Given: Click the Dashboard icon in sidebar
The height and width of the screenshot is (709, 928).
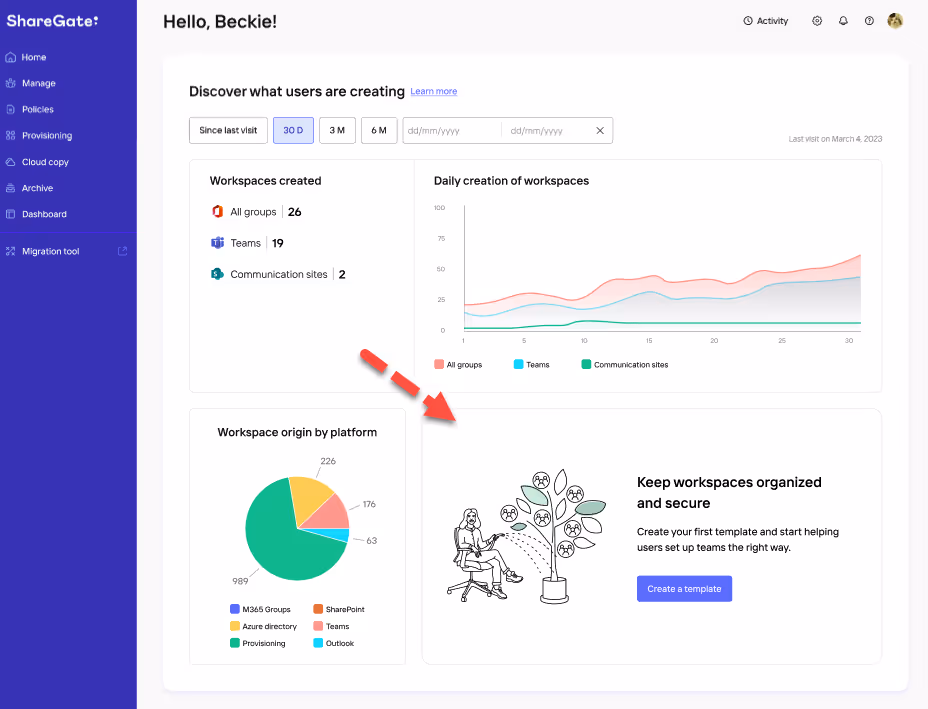Looking at the screenshot, I should point(10,214).
